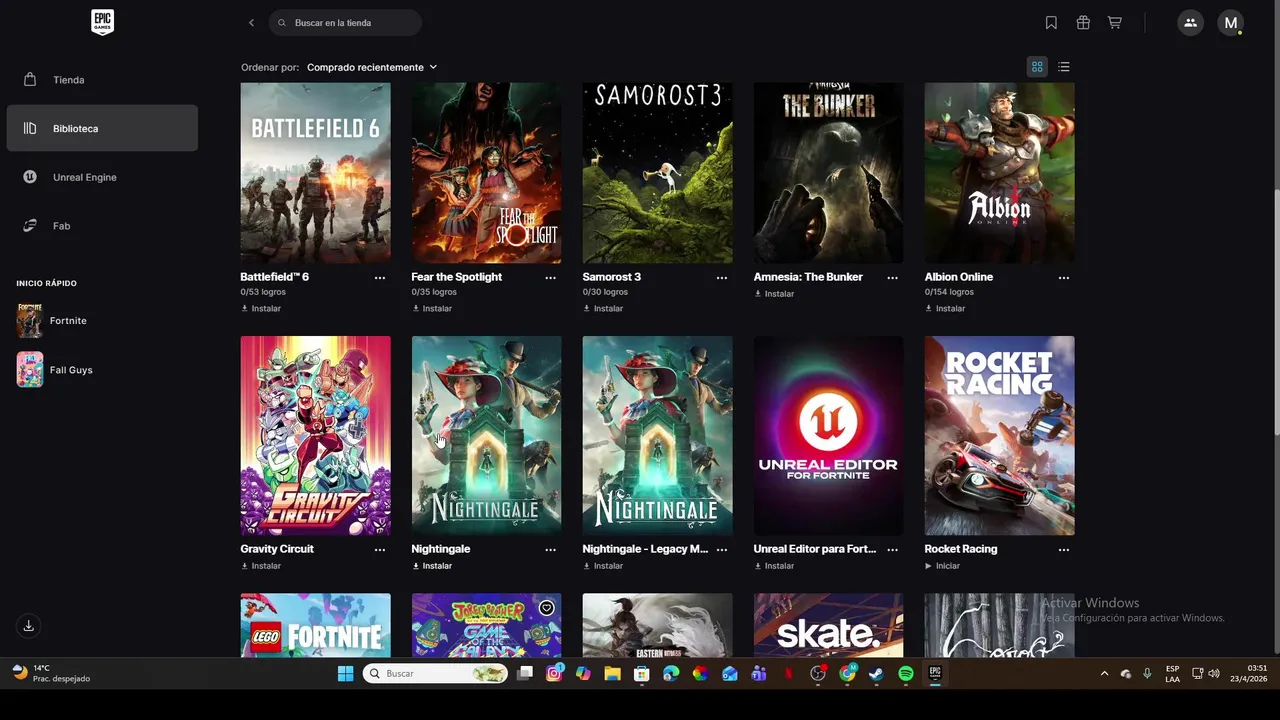Go back using the arrow beside search
The width and height of the screenshot is (1280, 720).
251,22
